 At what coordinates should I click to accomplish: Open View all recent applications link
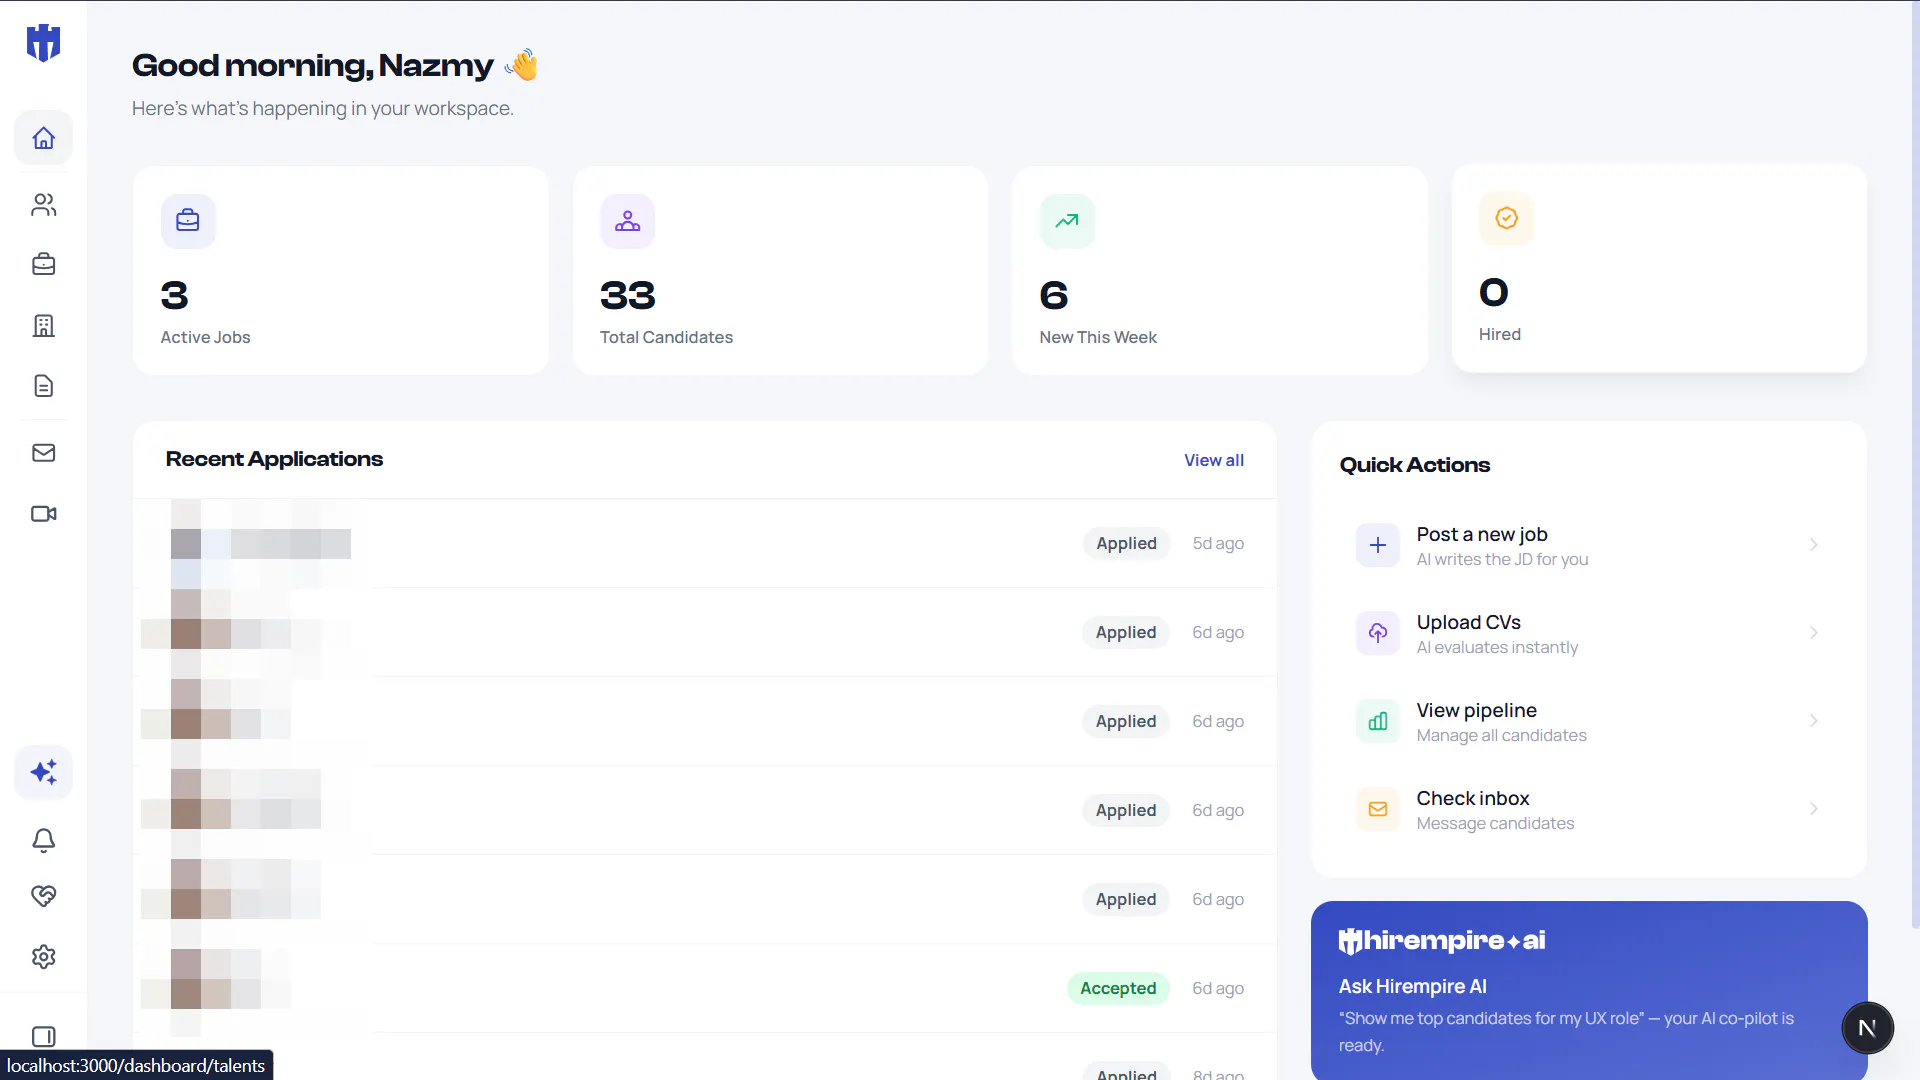click(1214, 460)
